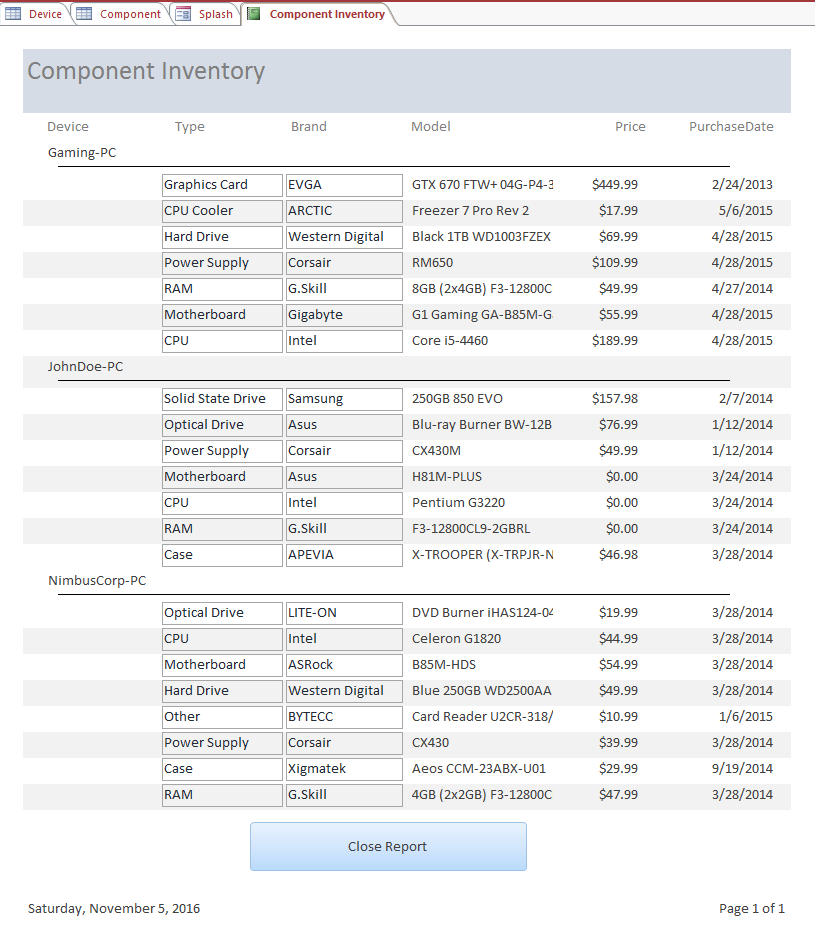Click model Celeron G1820

tap(456, 639)
